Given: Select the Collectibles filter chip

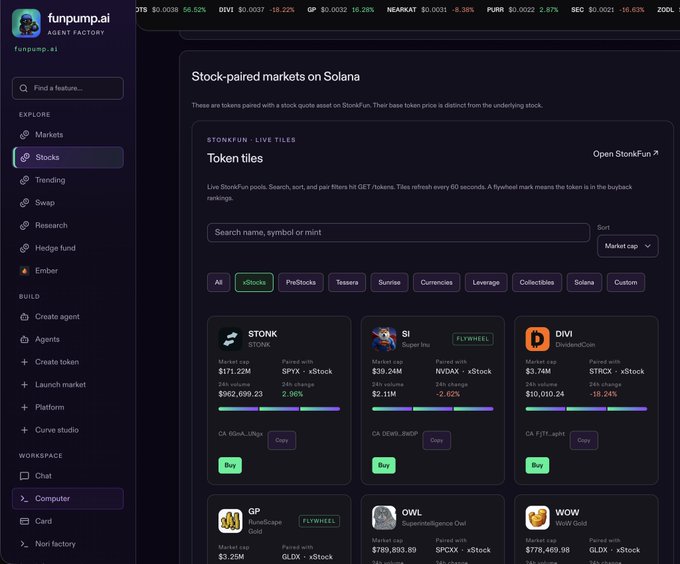Looking at the screenshot, I should coord(537,283).
